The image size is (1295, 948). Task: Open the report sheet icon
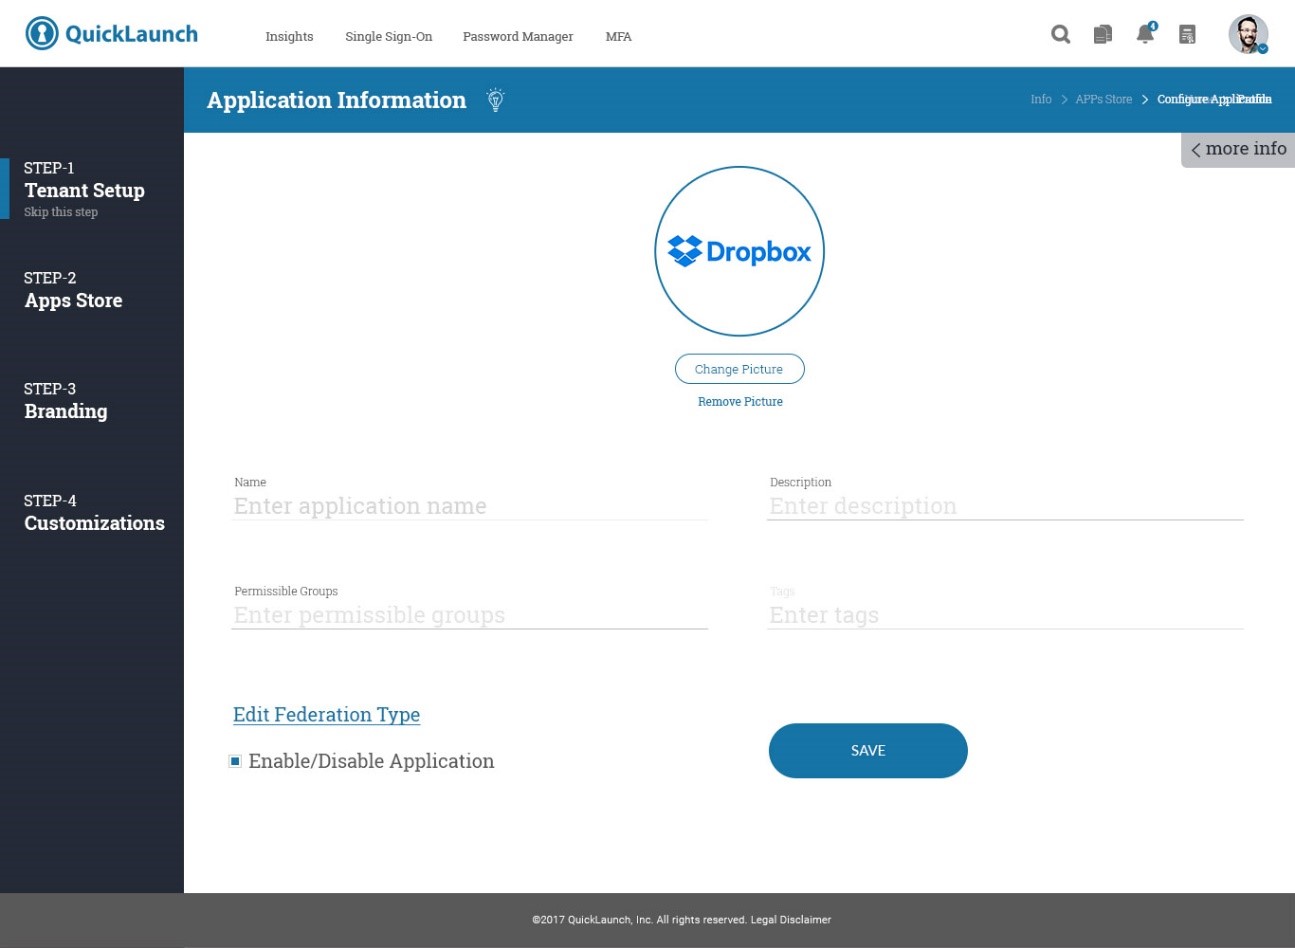[x=1187, y=34]
